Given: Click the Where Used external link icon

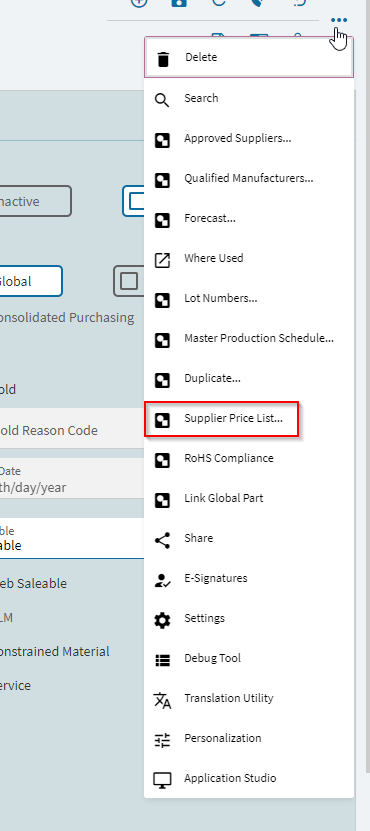Looking at the screenshot, I should coord(162,260).
